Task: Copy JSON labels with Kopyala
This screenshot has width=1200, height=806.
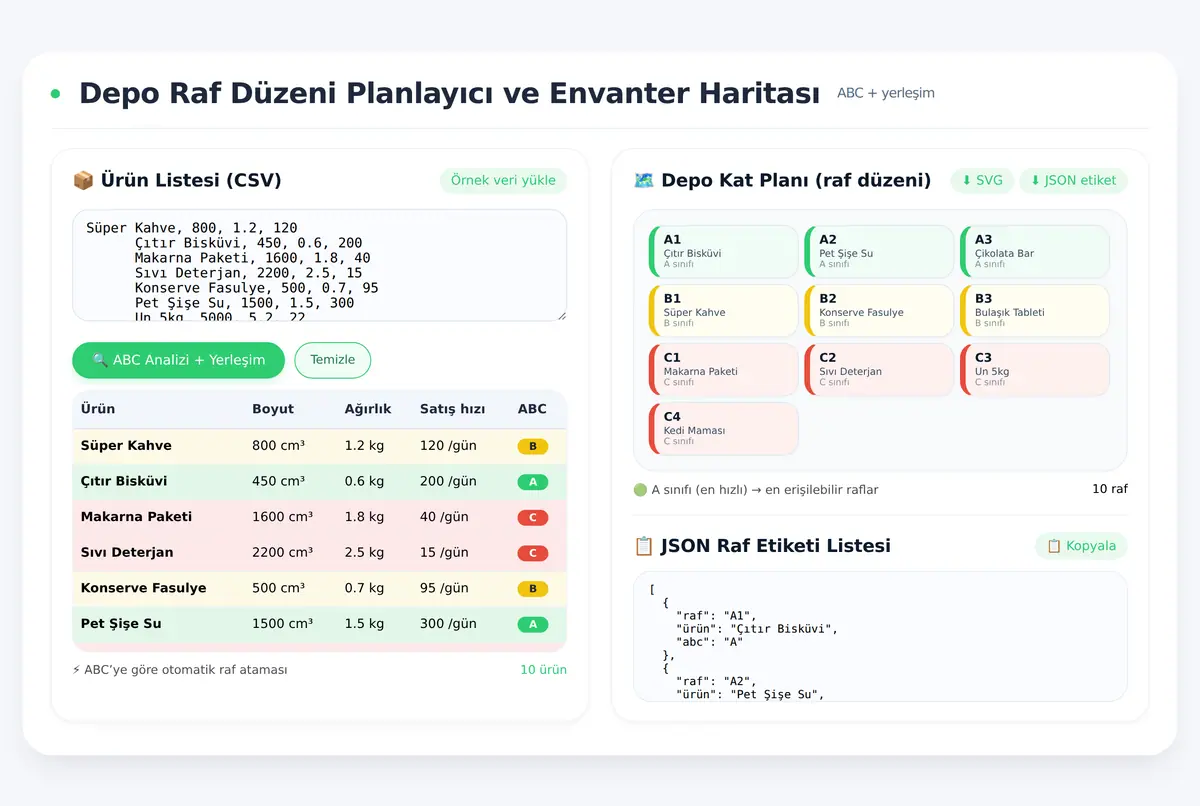Action: coord(1081,546)
